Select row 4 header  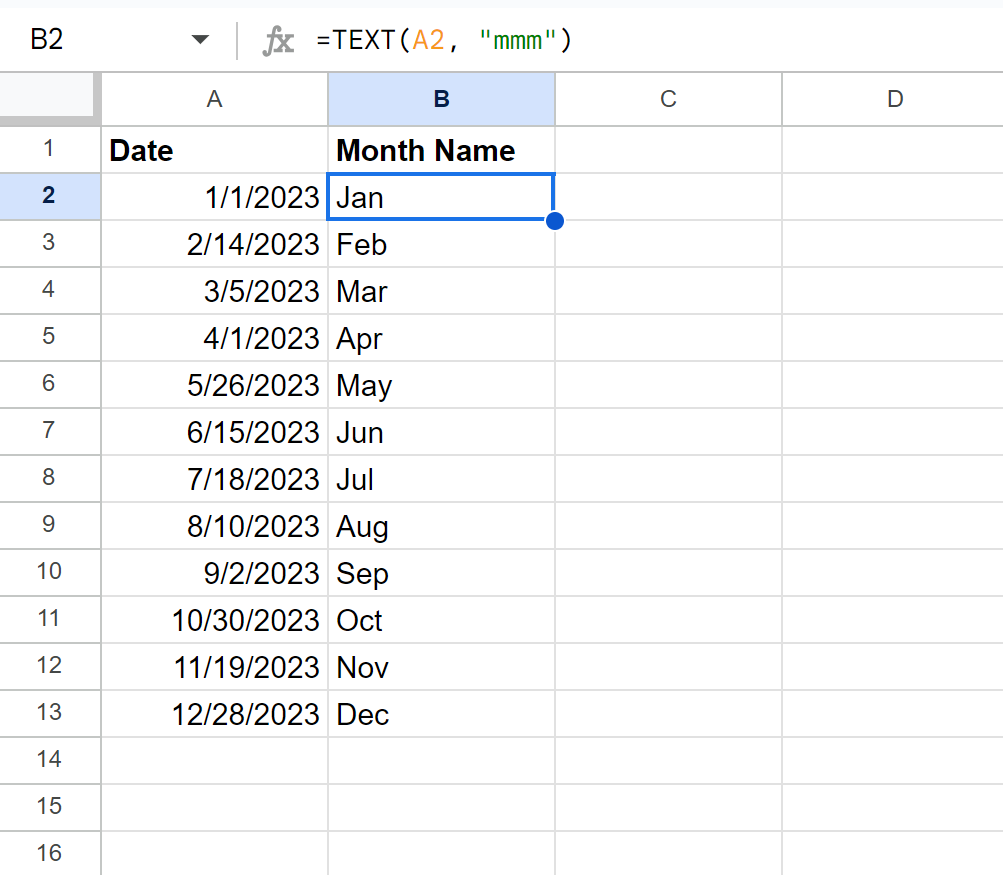50,290
